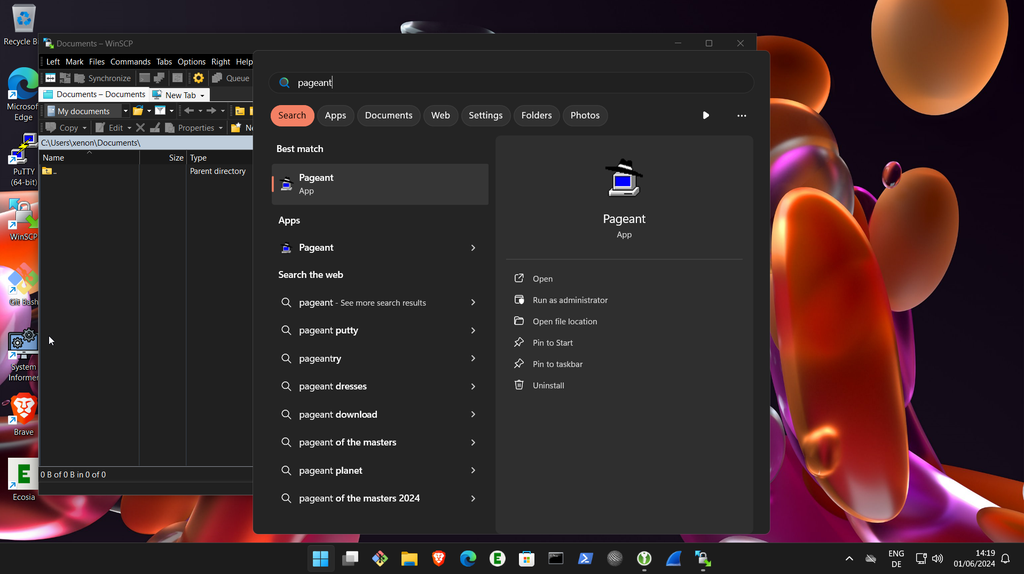Open PowerShell from the taskbar

point(585,559)
